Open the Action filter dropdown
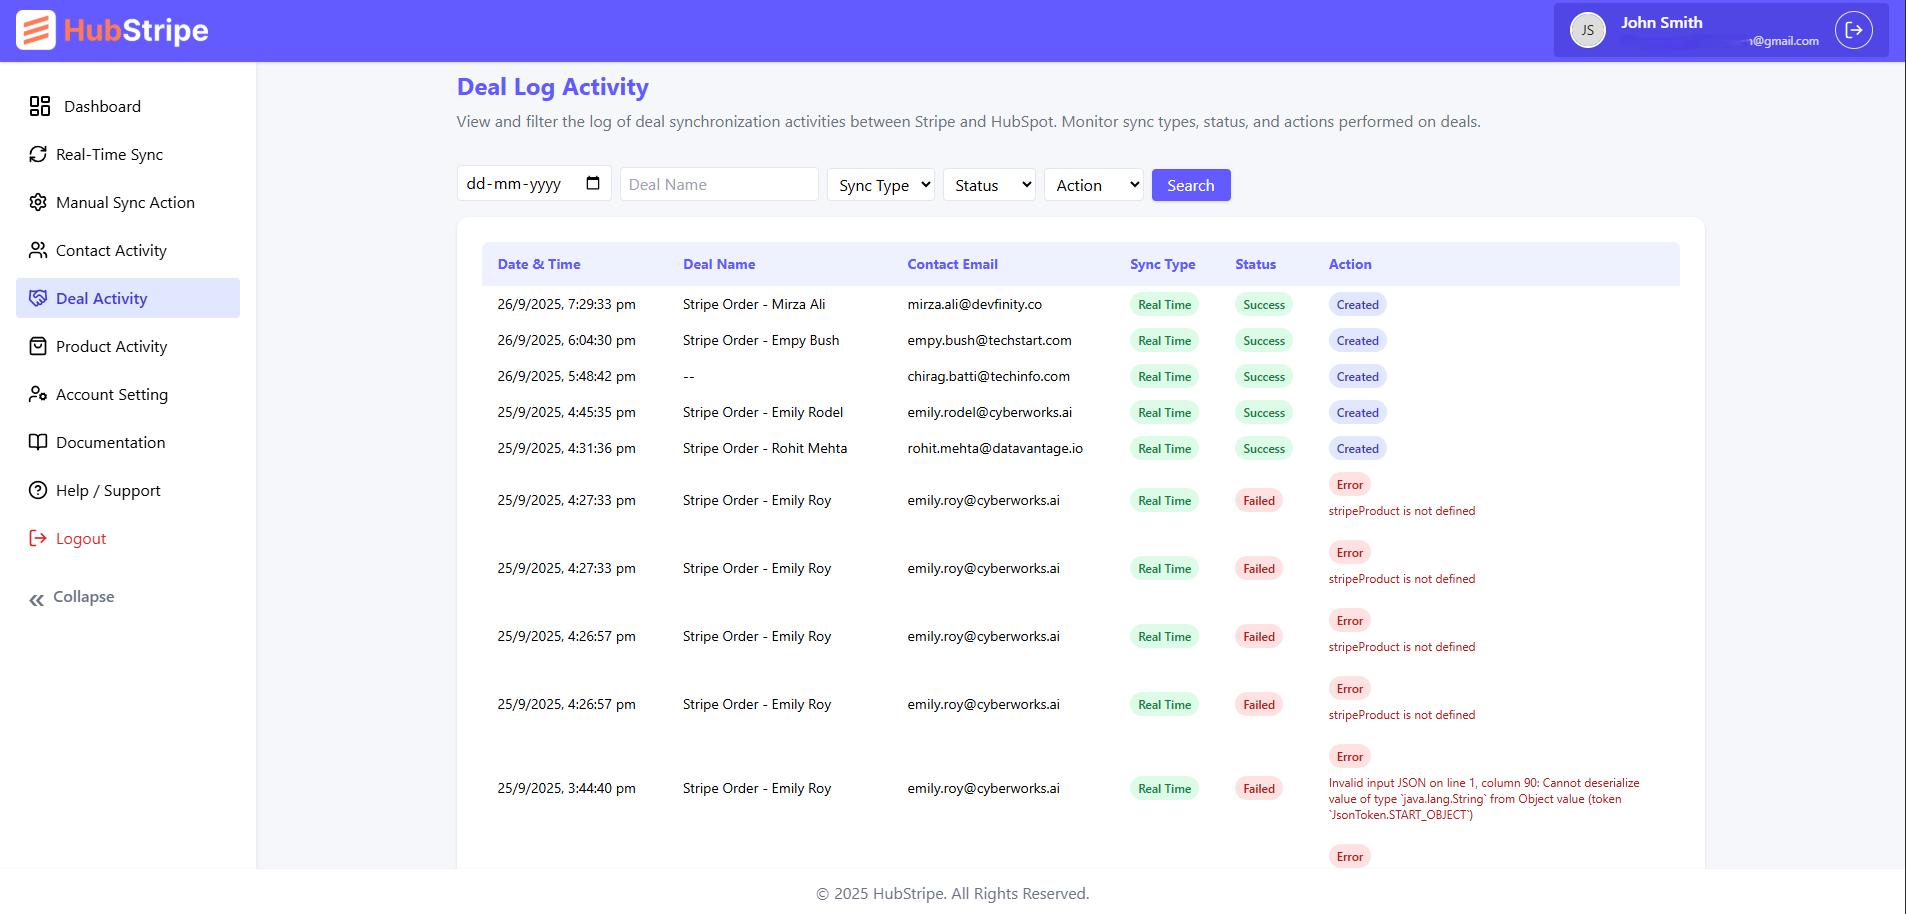 [1094, 185]
